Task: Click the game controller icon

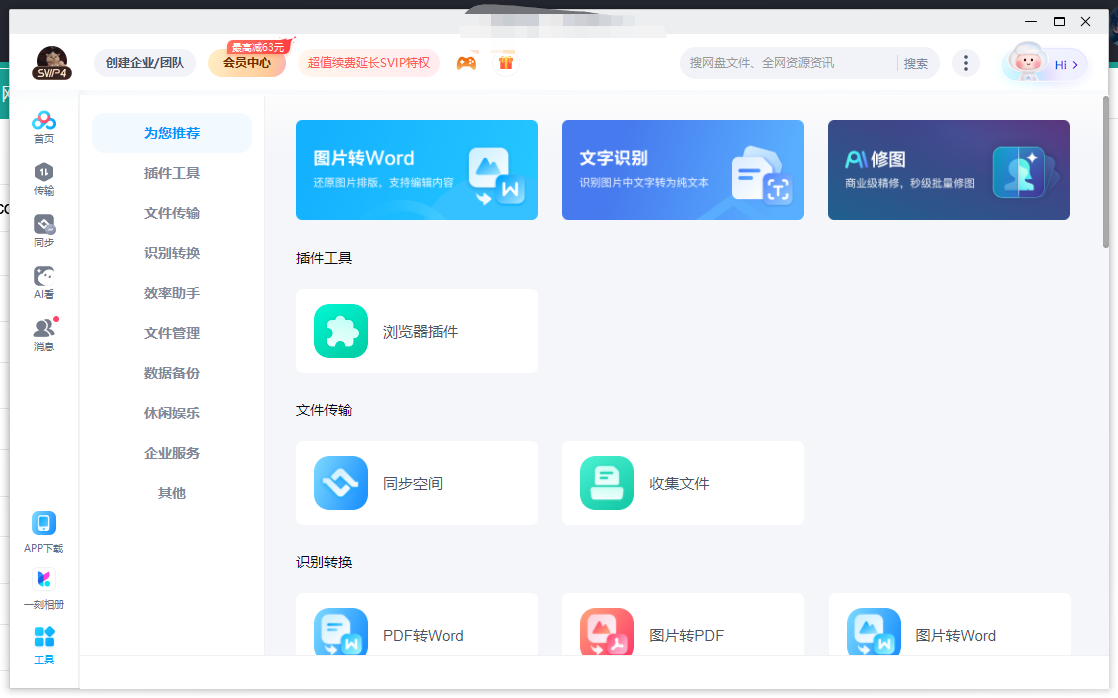Action: pos(466,63)
